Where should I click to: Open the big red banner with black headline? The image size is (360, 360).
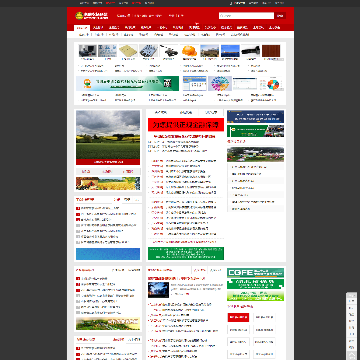(186, 125)
